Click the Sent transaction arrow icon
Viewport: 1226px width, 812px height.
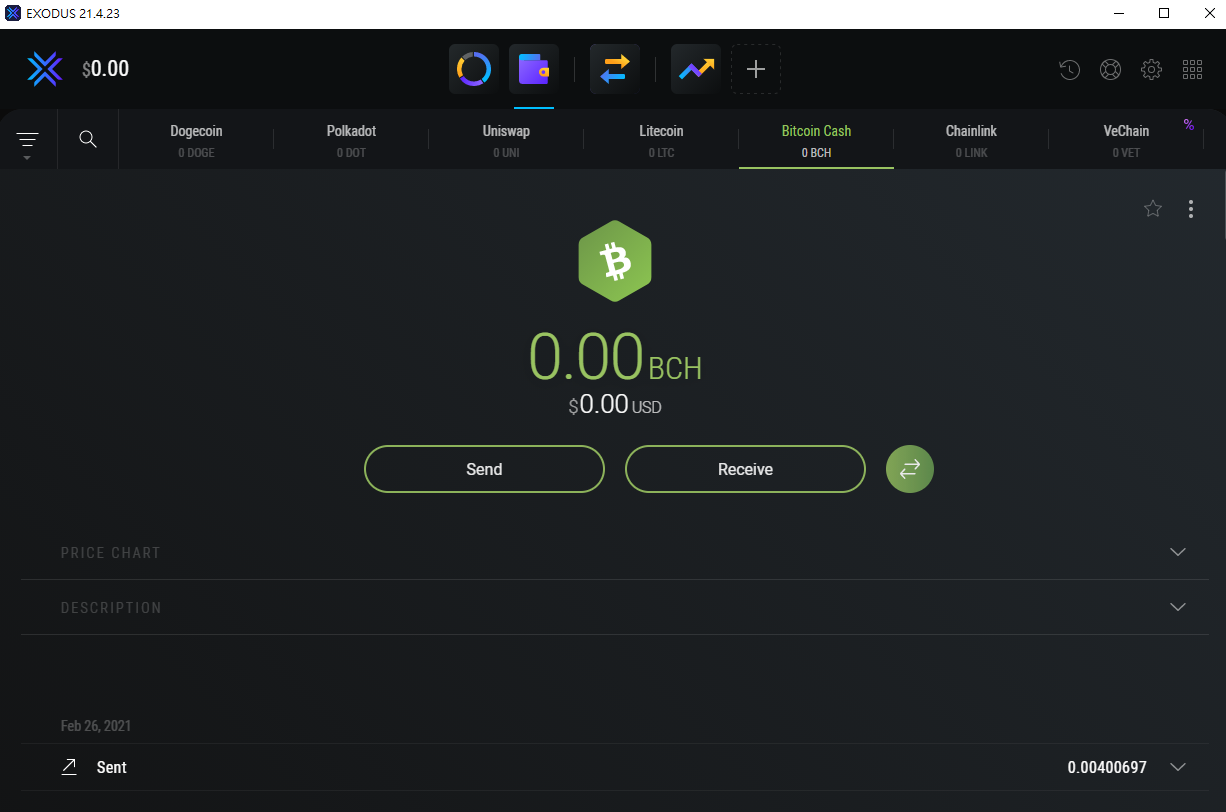point(69,767)
